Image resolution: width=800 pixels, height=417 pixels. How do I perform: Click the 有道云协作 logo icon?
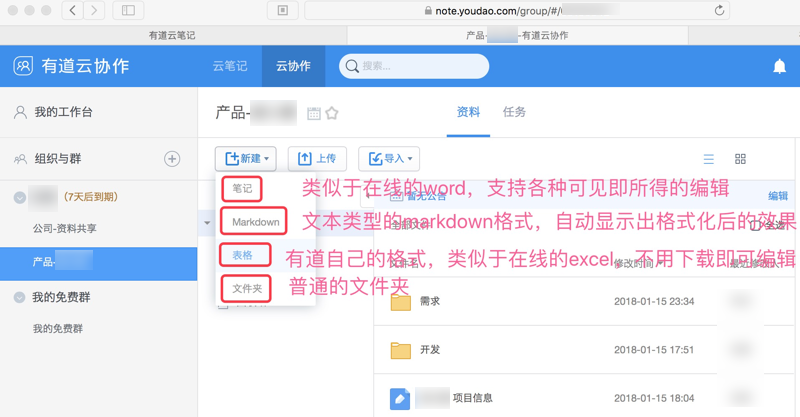[23, 66]
